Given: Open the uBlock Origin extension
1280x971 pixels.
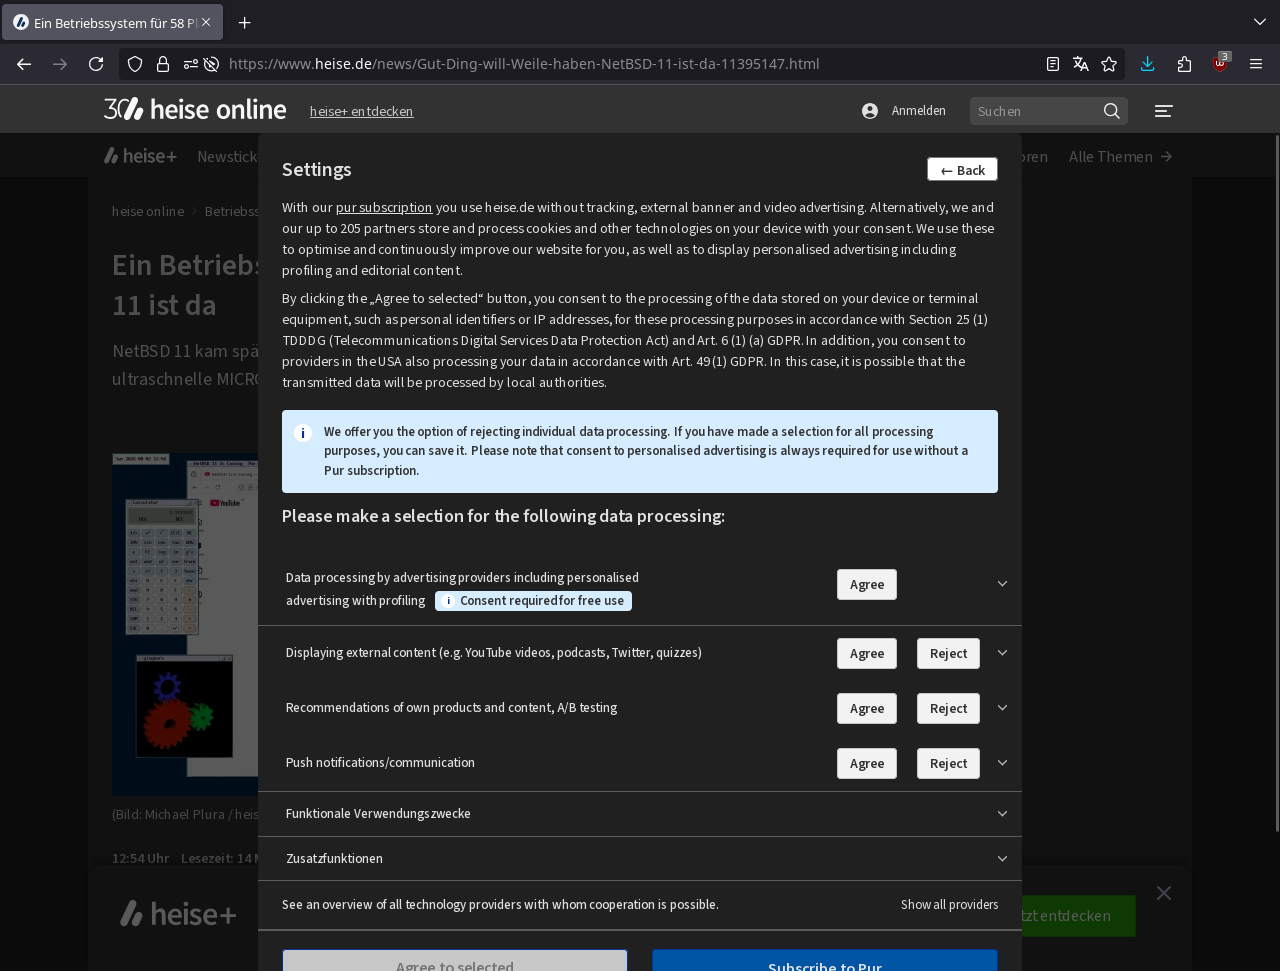Looking at the screenshot, I should tap(1220, 64).
